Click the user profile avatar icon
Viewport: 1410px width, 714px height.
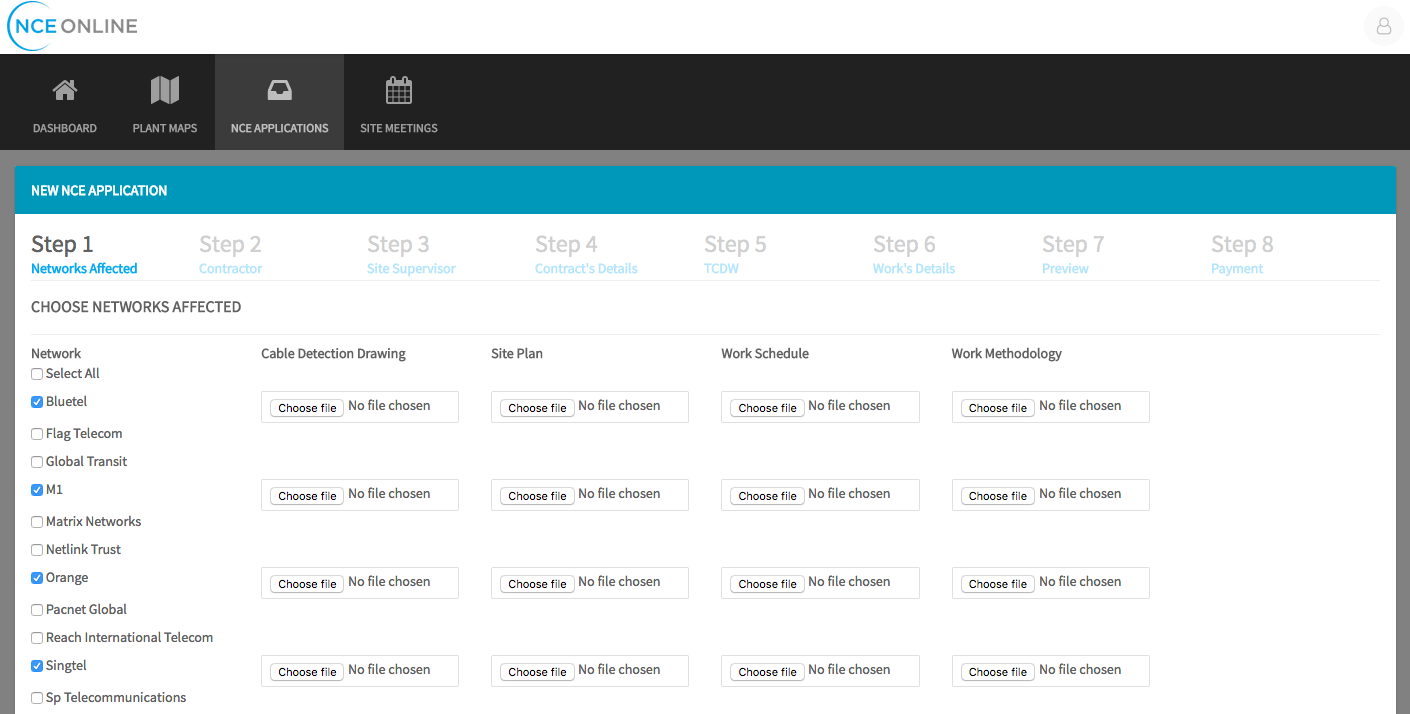point(1384,27)
